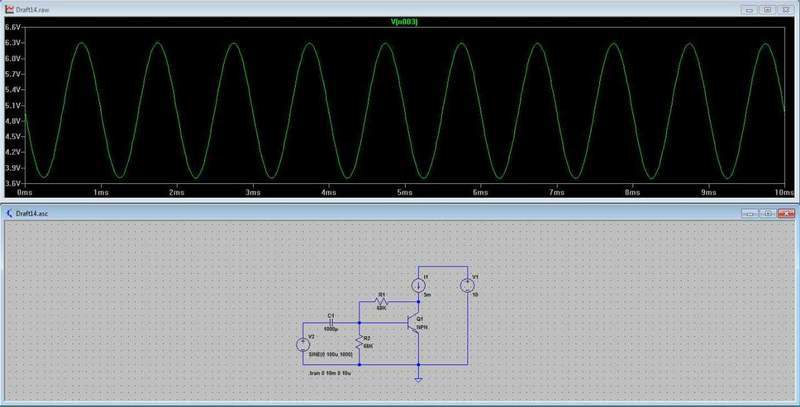Image resolution: width=800 pixels, height=407 pixels.
Task: Click the 5ms label on time axis
Action: [403, 190]
